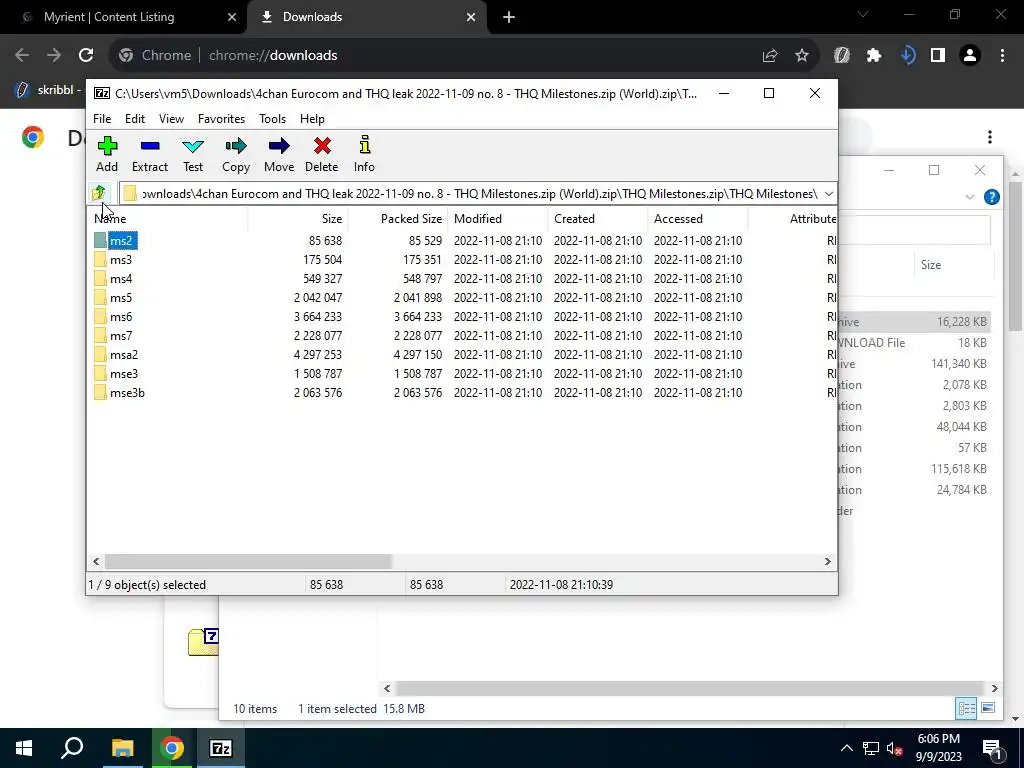Image resolution: width=1024 pixels, height=768 pixels.
Task: Click the 7-Zip horizontal scrollbar thumb
Action: click(x=248, y=561)
